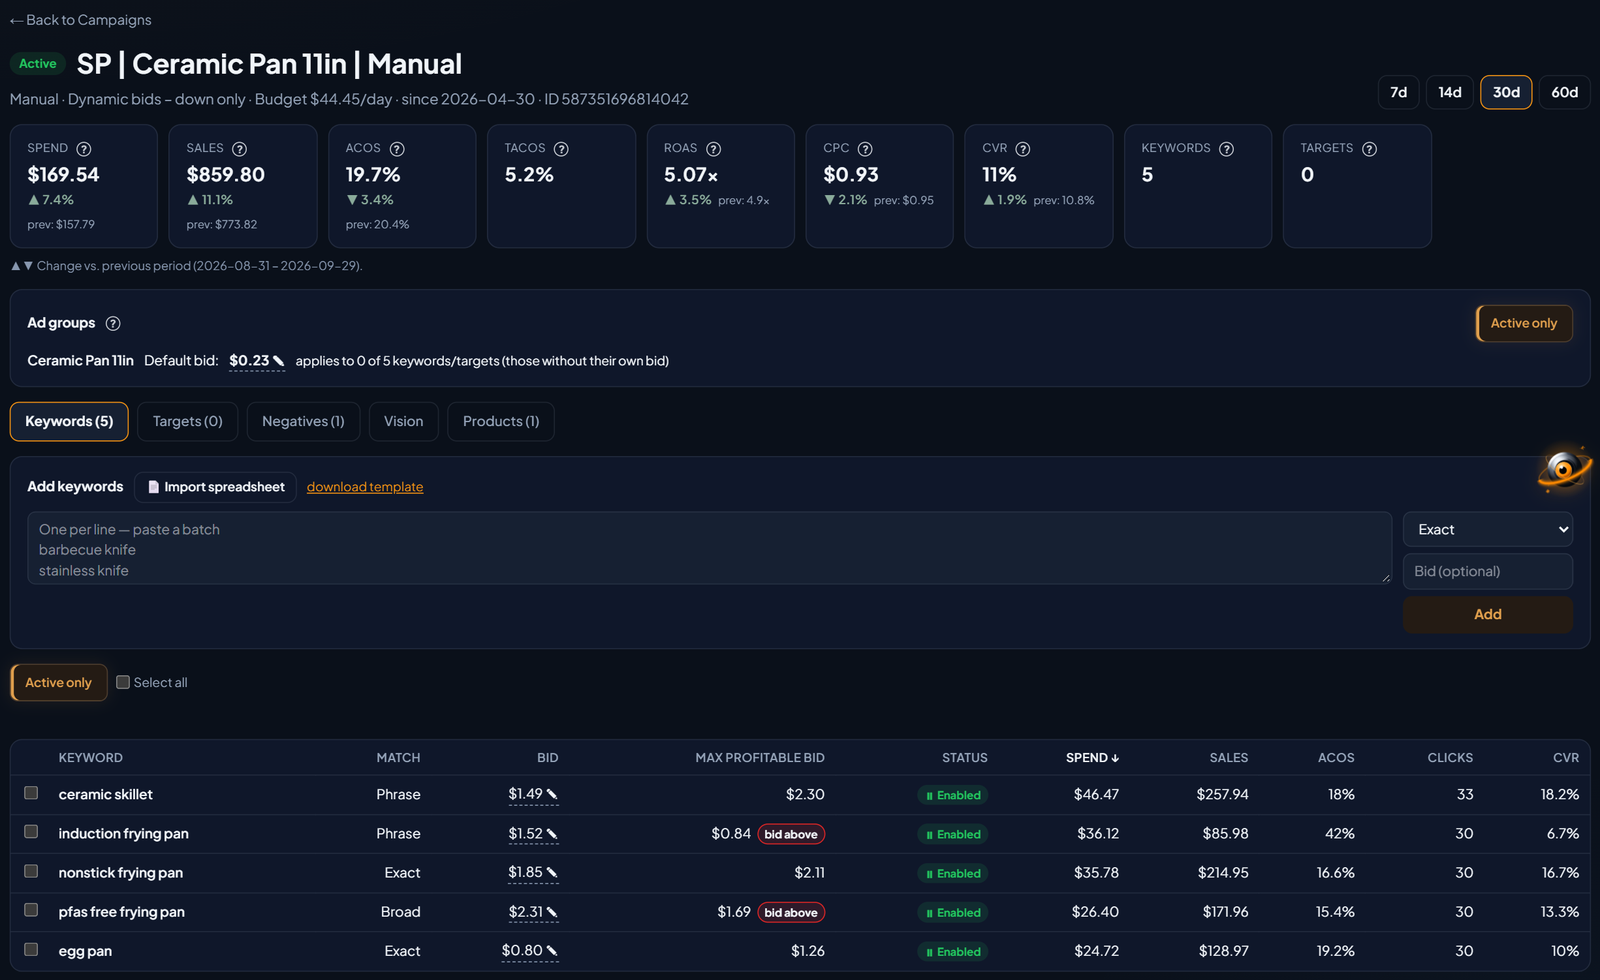This screenshot has height=980, width=1600.
Task: Click bid above badge for induction frying pan
Action: [791, 834]
